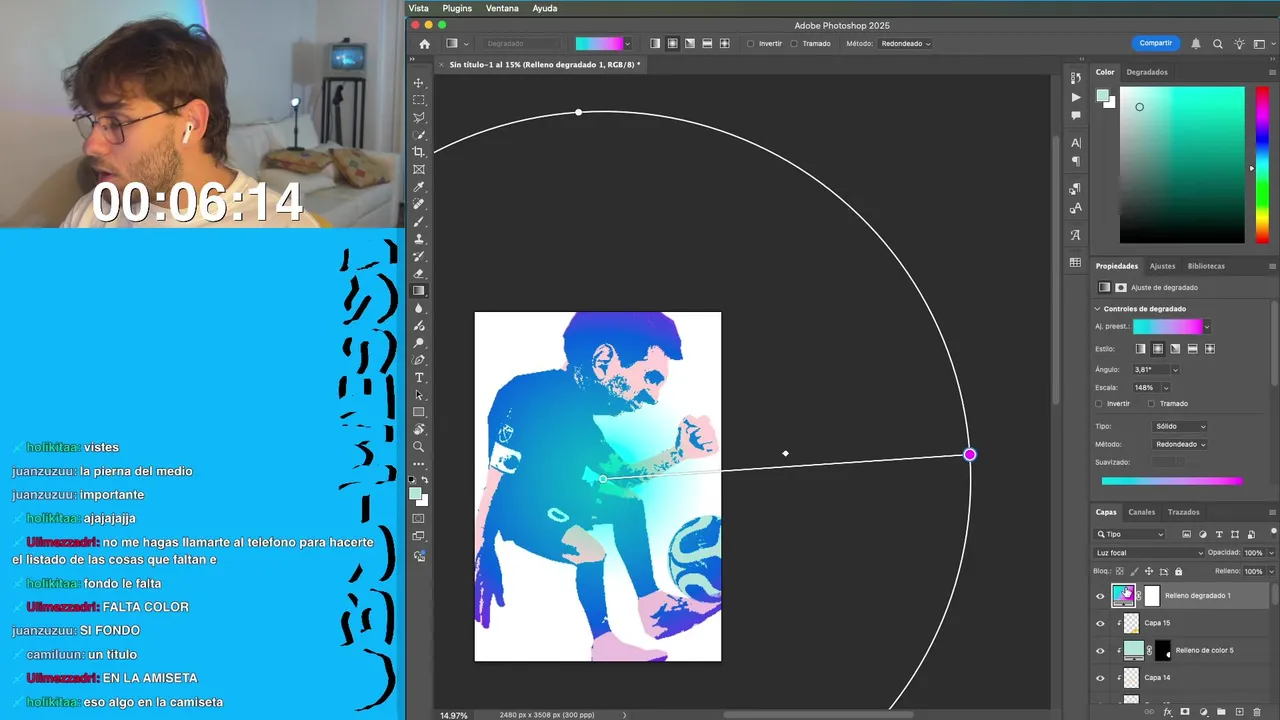Hide the Relleno degradado 1 layer
1280x720 pixels.
[1101, 596]
